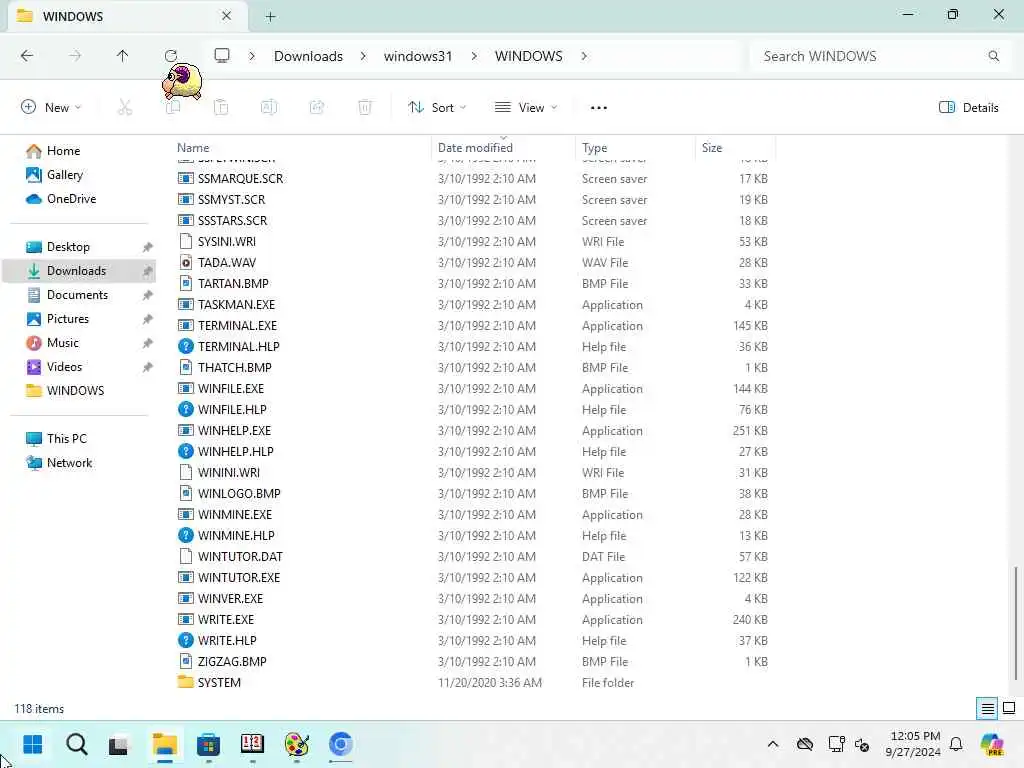Select the WINDOWS tab

(127, 16)
